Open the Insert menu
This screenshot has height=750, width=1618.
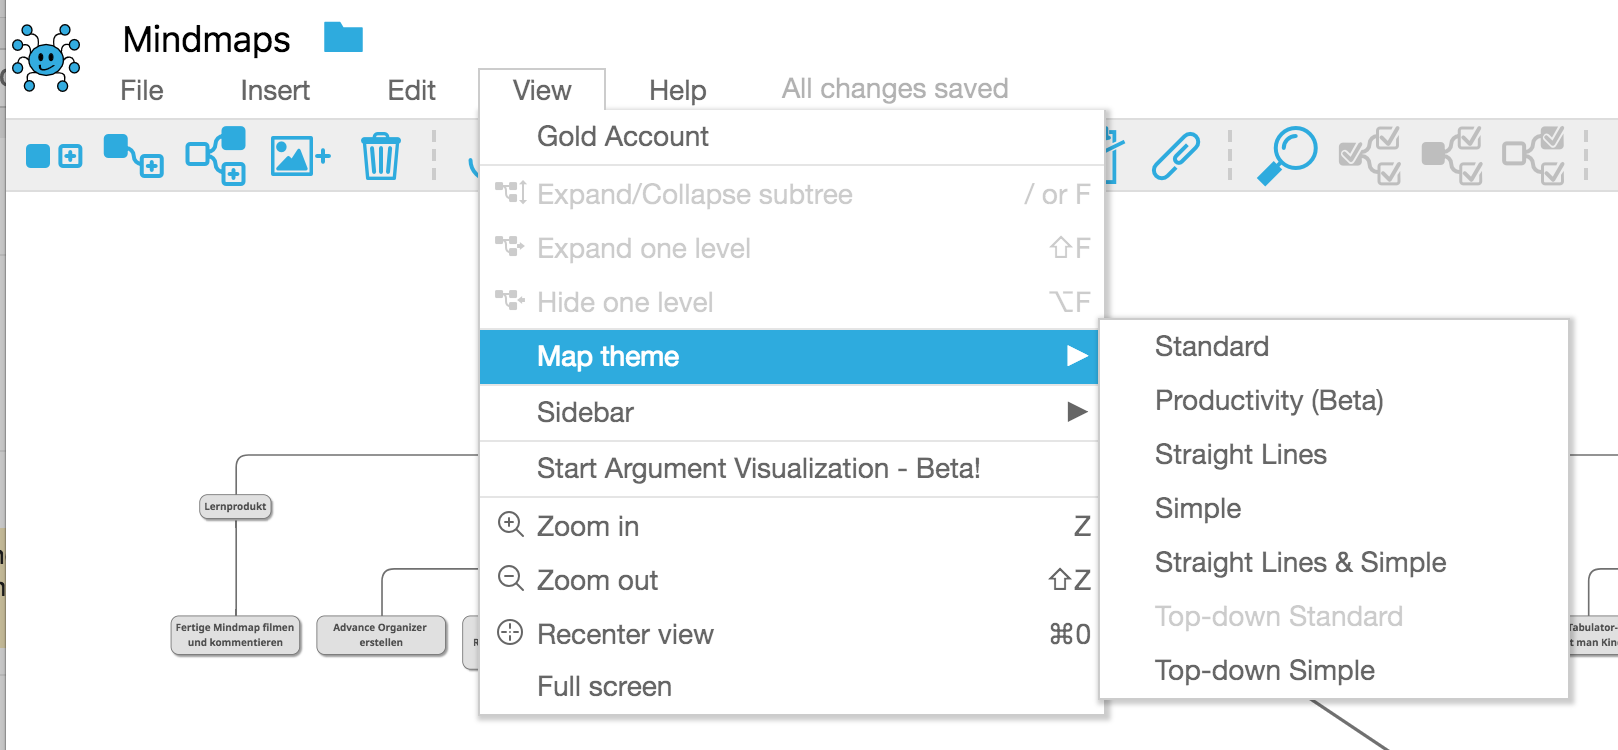(x=275, y=91)
